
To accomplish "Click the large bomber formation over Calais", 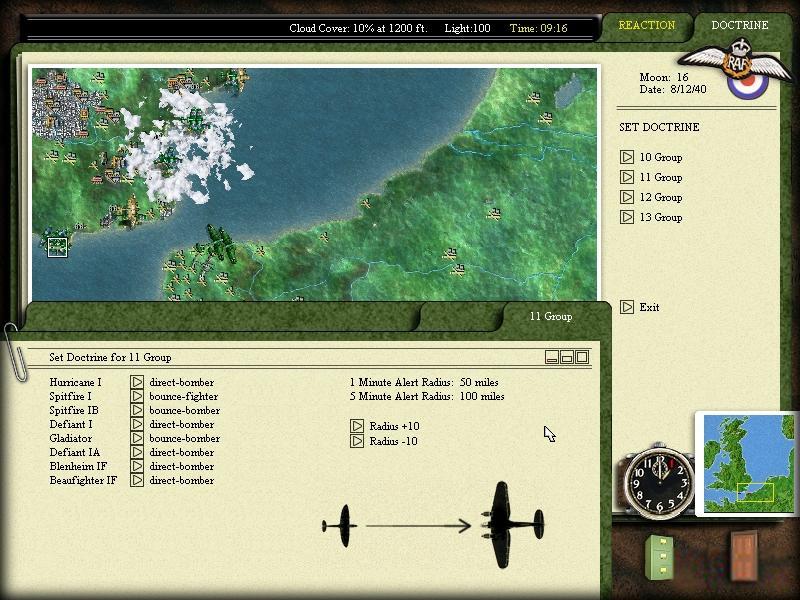I will point(221,243).
